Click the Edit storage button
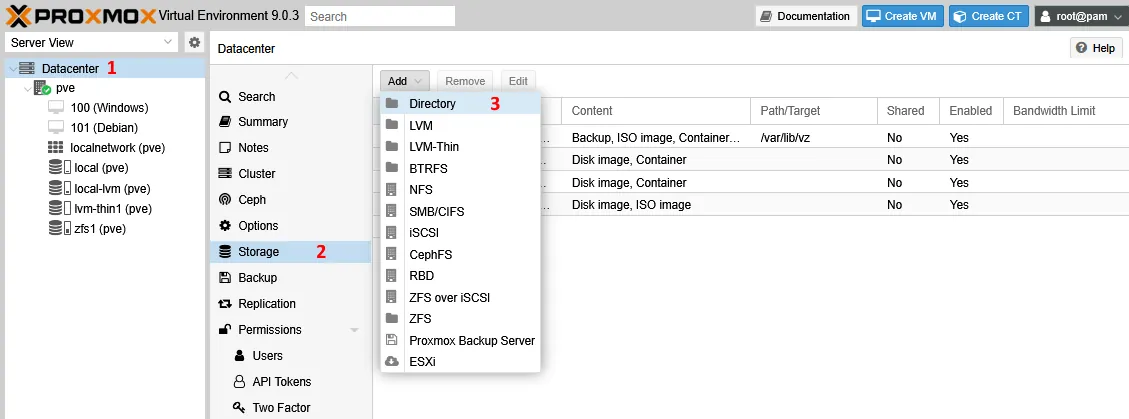Viewport: 1129px width, 419px height. click(518, 81)
